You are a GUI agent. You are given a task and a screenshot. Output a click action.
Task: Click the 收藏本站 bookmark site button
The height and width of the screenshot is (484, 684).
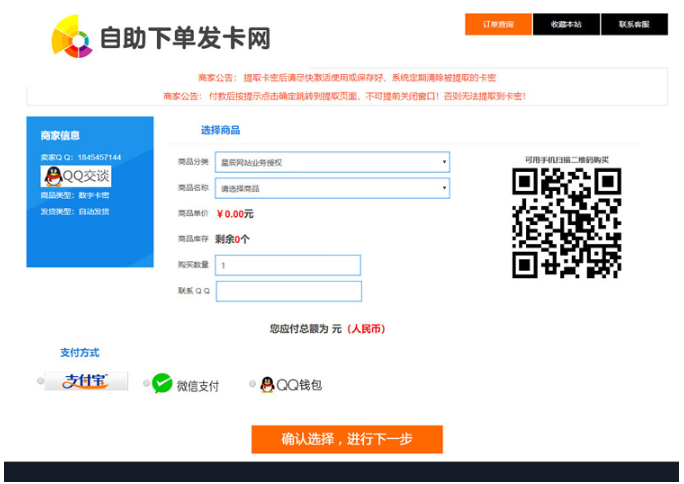tap(566, 24)
